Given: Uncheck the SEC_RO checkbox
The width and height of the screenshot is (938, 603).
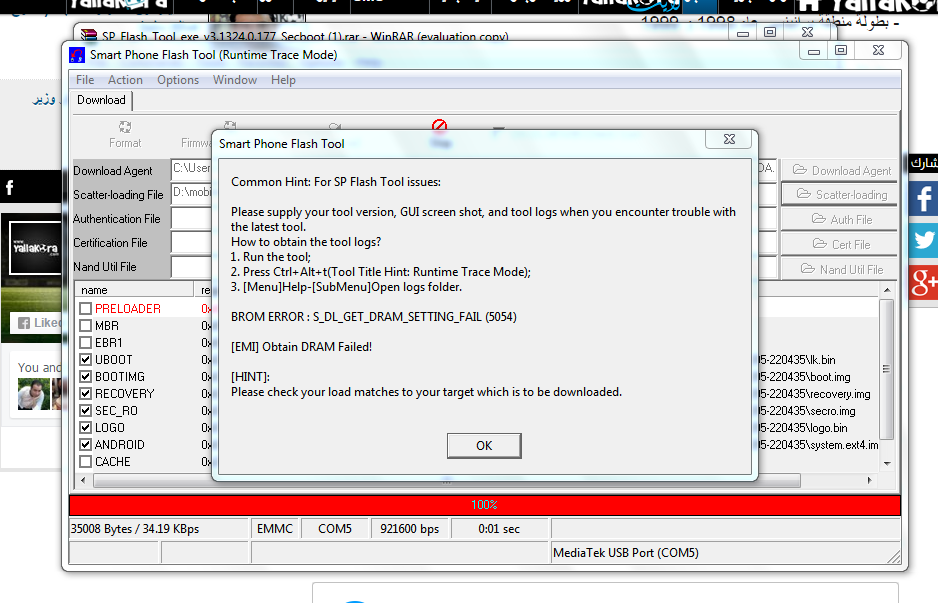Looking at the screenshot, I should (x=86, y=411).
